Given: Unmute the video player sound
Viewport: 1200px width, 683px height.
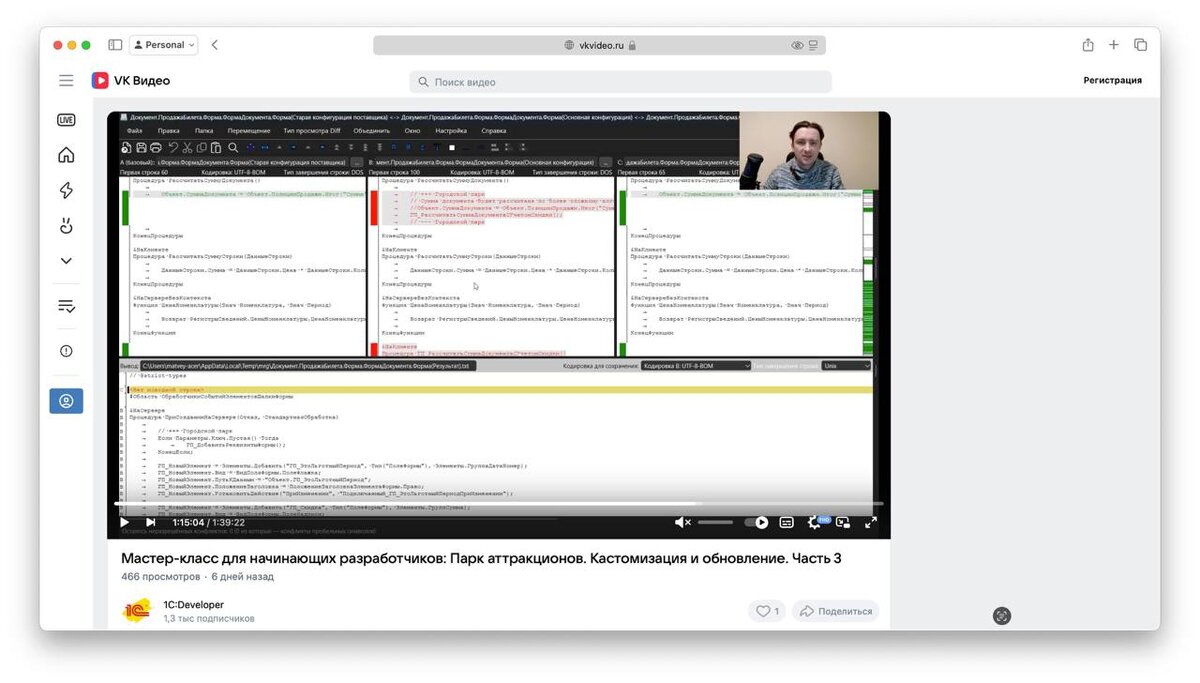Looking at the screenshot, I should point(683,522).
